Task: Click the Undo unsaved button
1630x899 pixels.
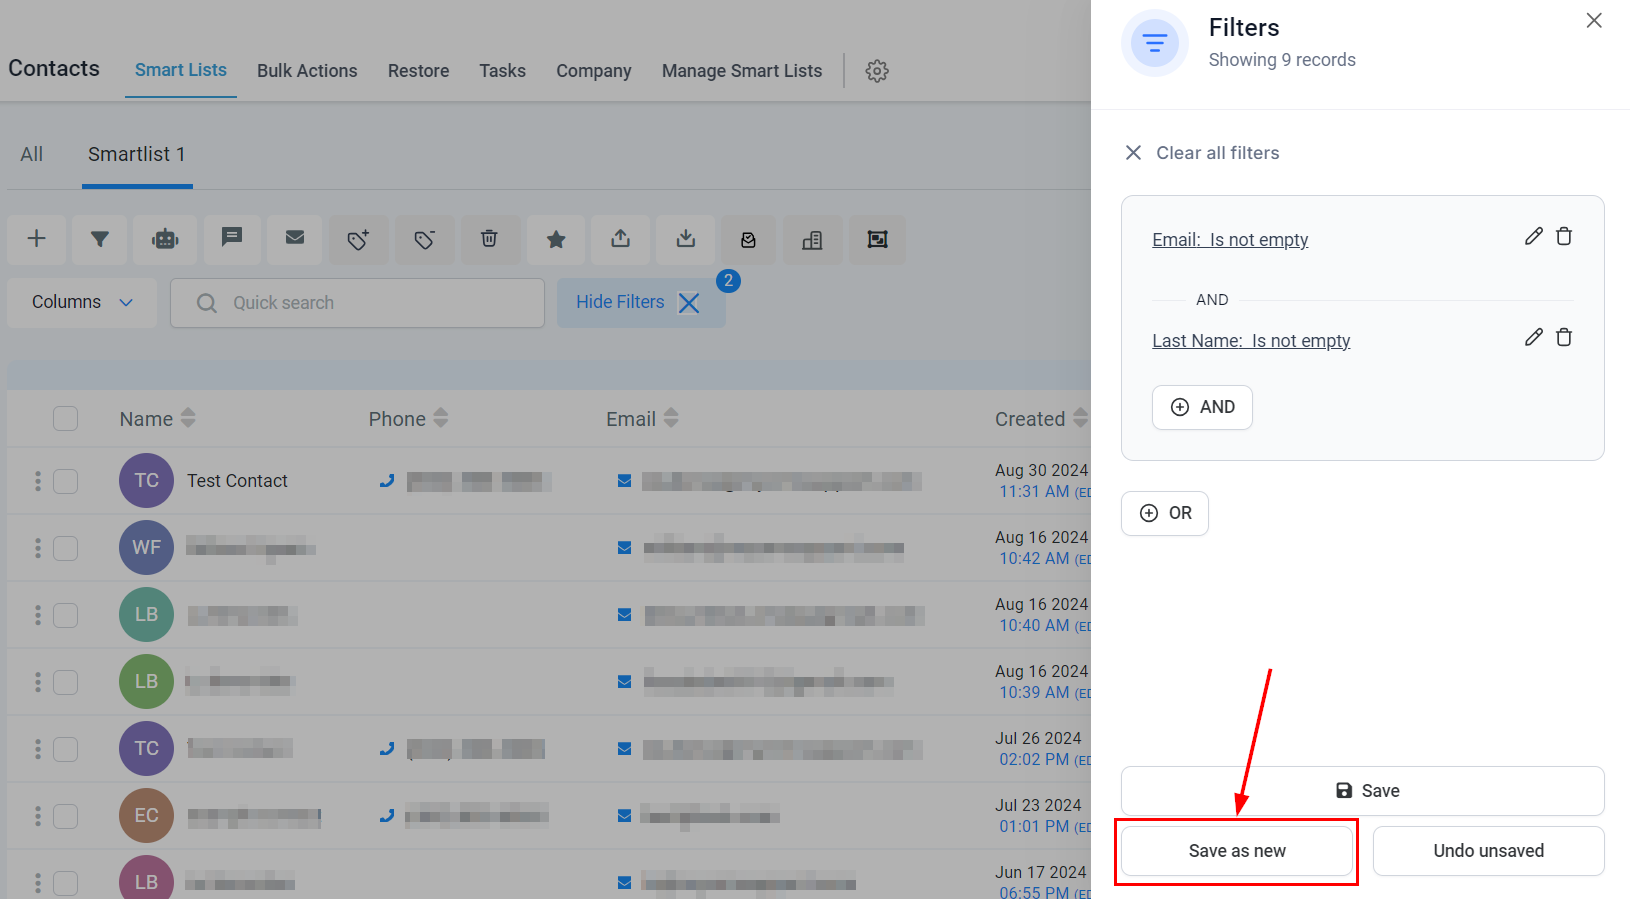Action: [x=1488, y=851]
